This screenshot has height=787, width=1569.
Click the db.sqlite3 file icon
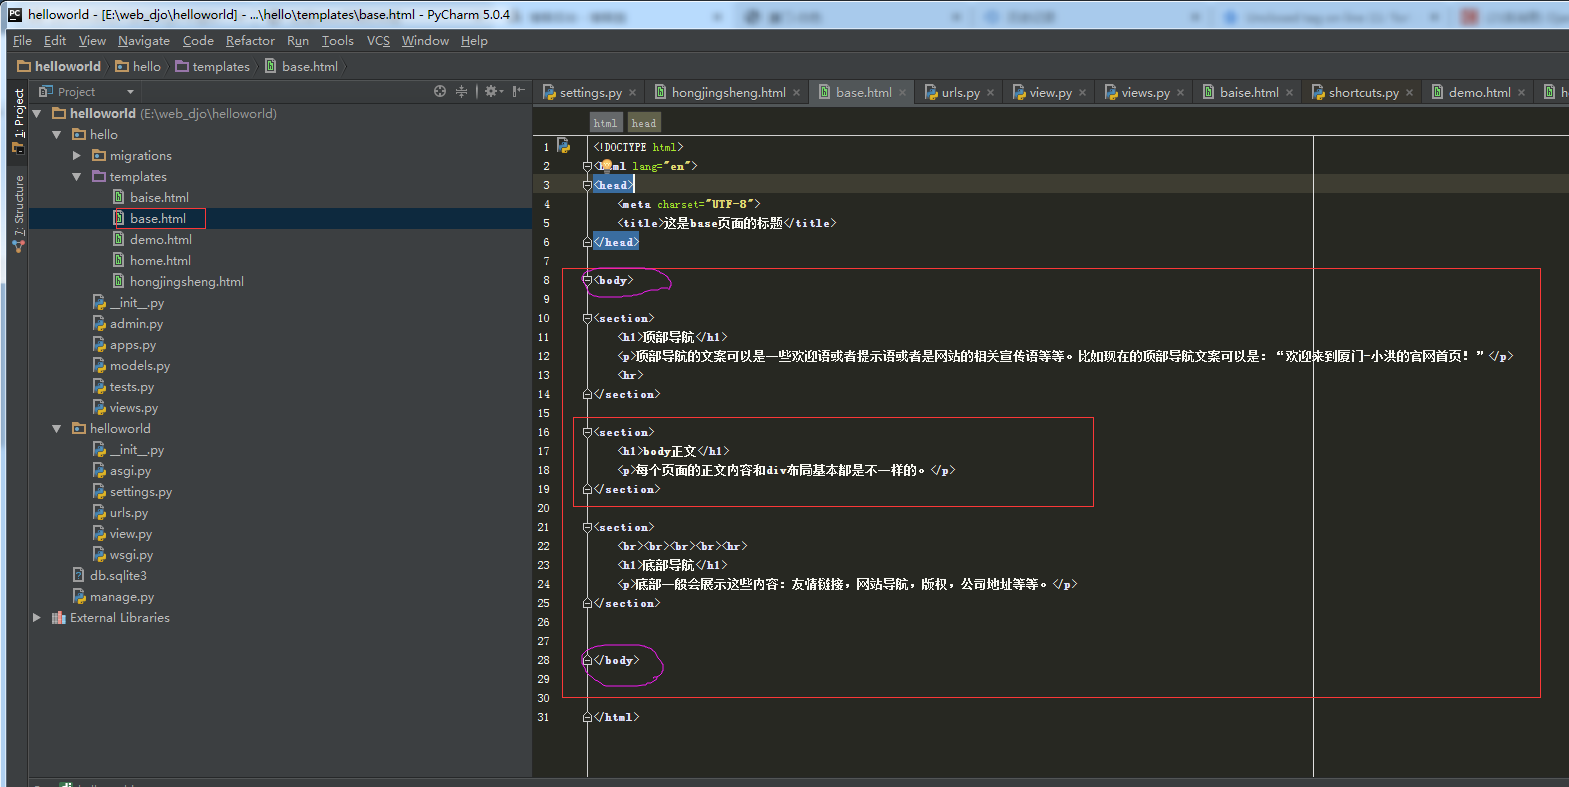79,576
